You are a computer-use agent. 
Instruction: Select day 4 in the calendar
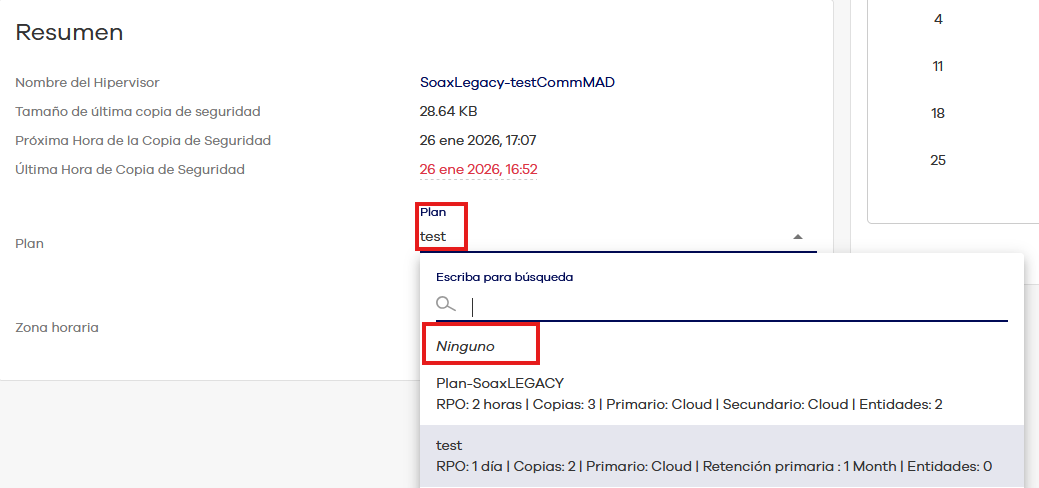coord(938,19)
